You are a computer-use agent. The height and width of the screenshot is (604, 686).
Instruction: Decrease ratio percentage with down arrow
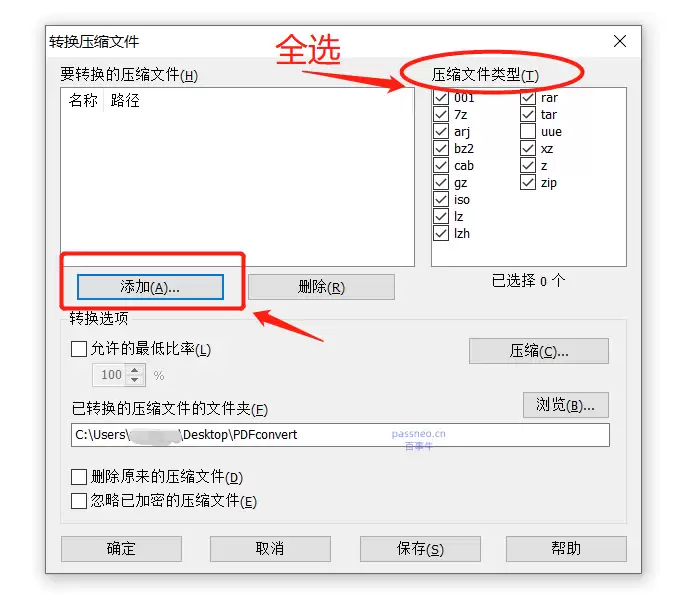[x=135, y=380]
